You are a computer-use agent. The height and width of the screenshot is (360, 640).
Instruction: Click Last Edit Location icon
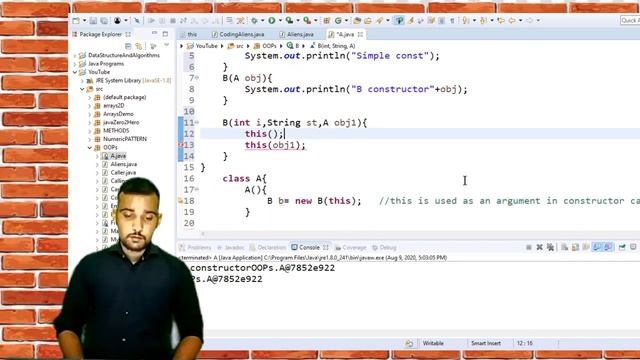[x=501, y=20]
